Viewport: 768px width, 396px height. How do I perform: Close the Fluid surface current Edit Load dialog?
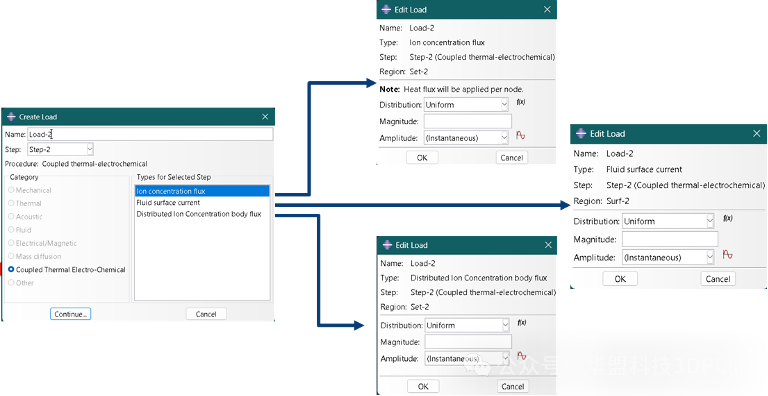tap(757, 133)
